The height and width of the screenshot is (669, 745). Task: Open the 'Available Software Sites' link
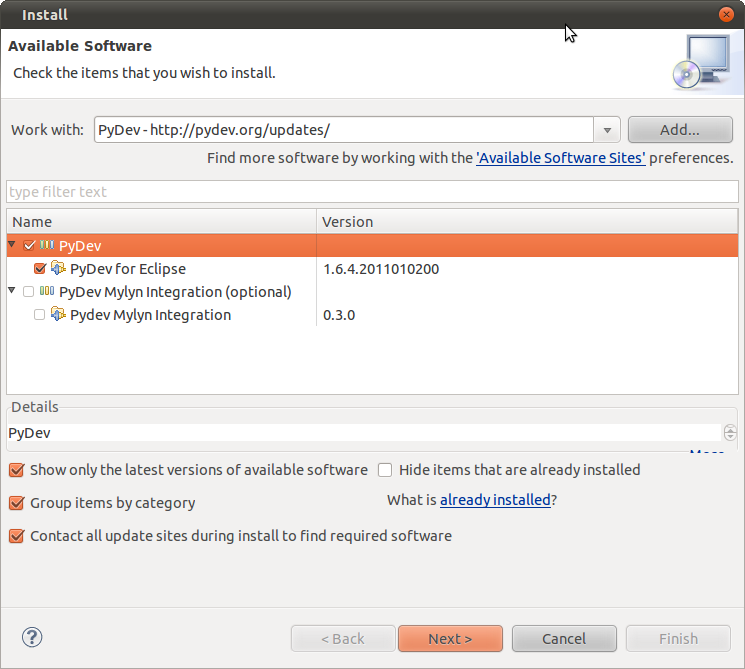coord(561,158)
